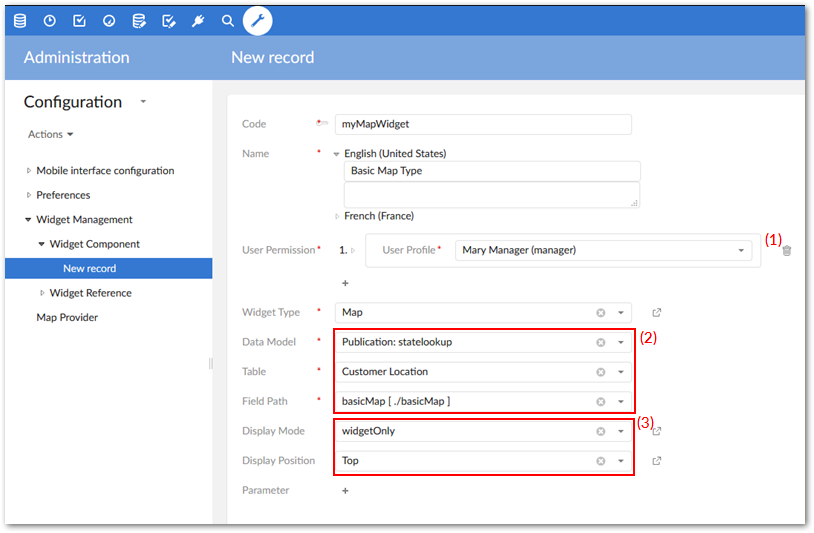Image resolution: width=814 pixels, height=533 pixels.
Task: Select Map Provider in the navigation tree
Action: 67,318
